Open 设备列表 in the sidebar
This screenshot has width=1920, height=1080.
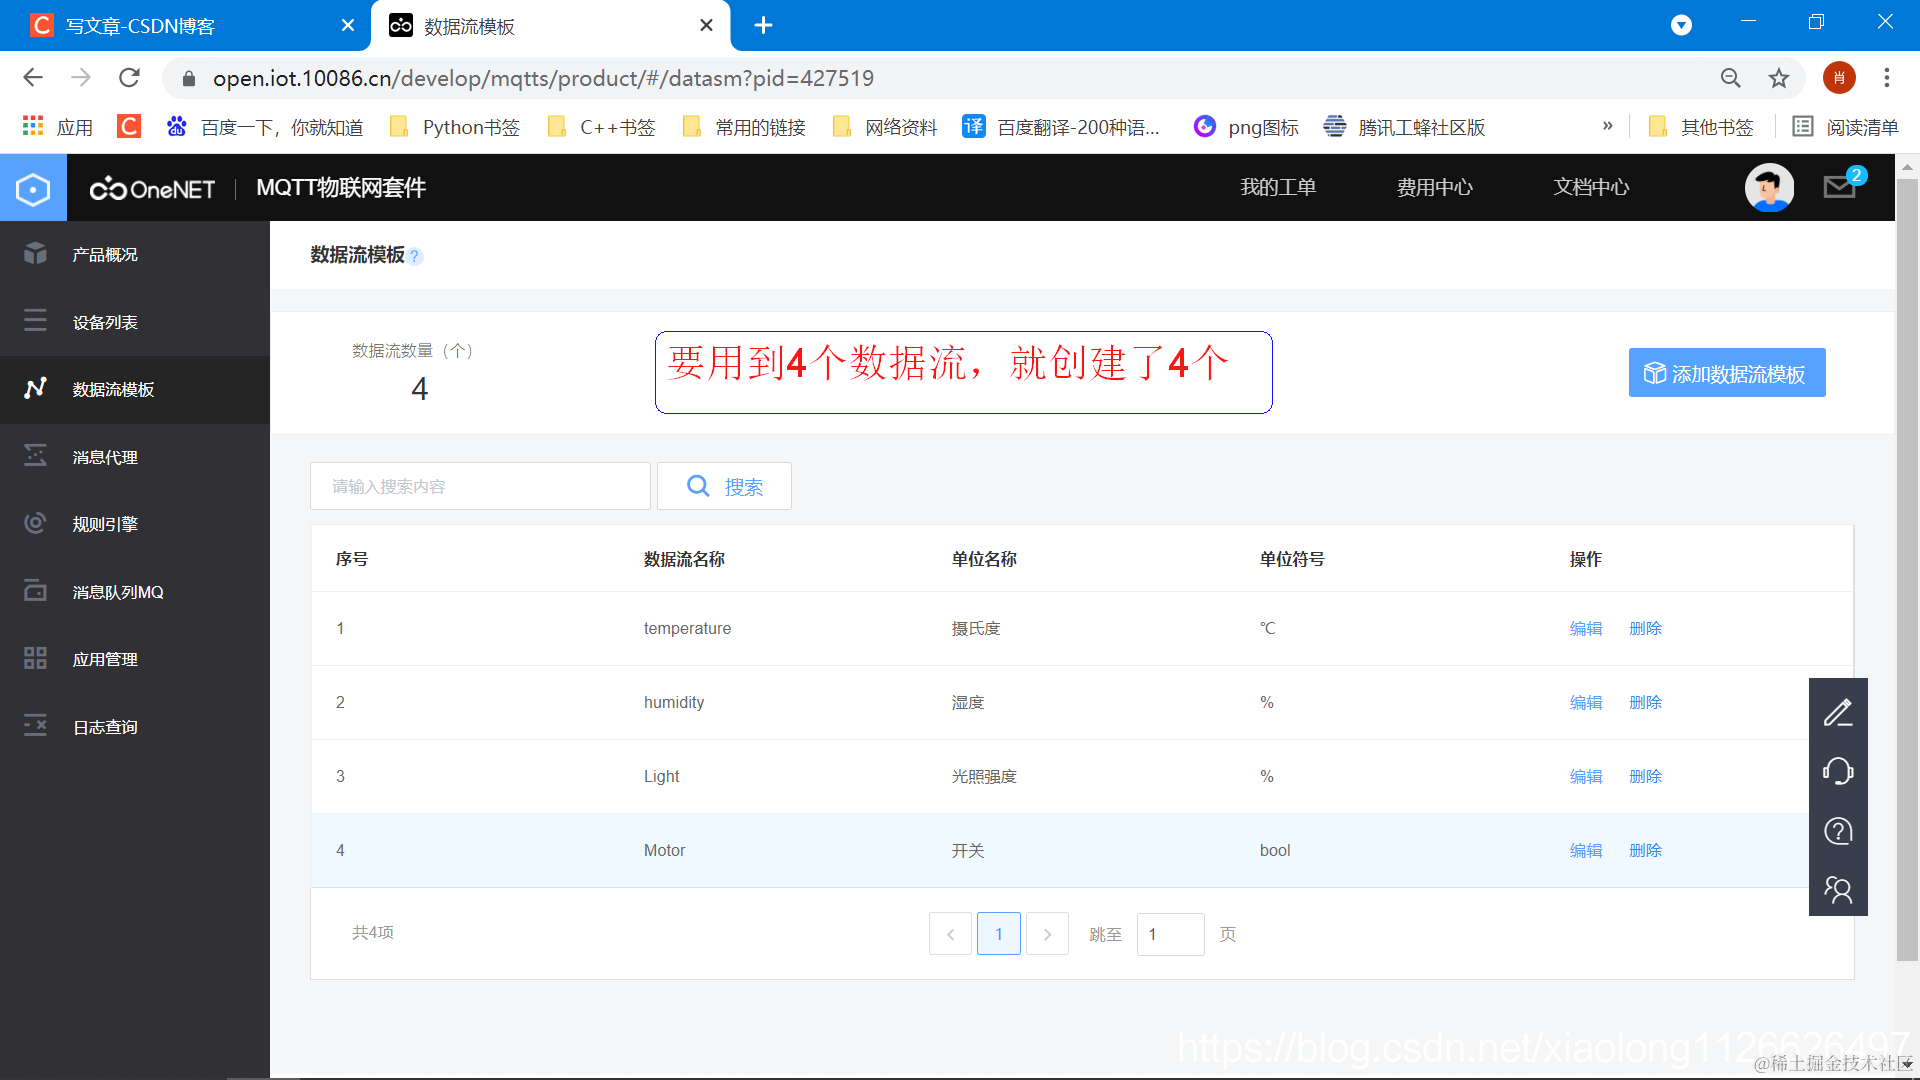tap(105, 322)
